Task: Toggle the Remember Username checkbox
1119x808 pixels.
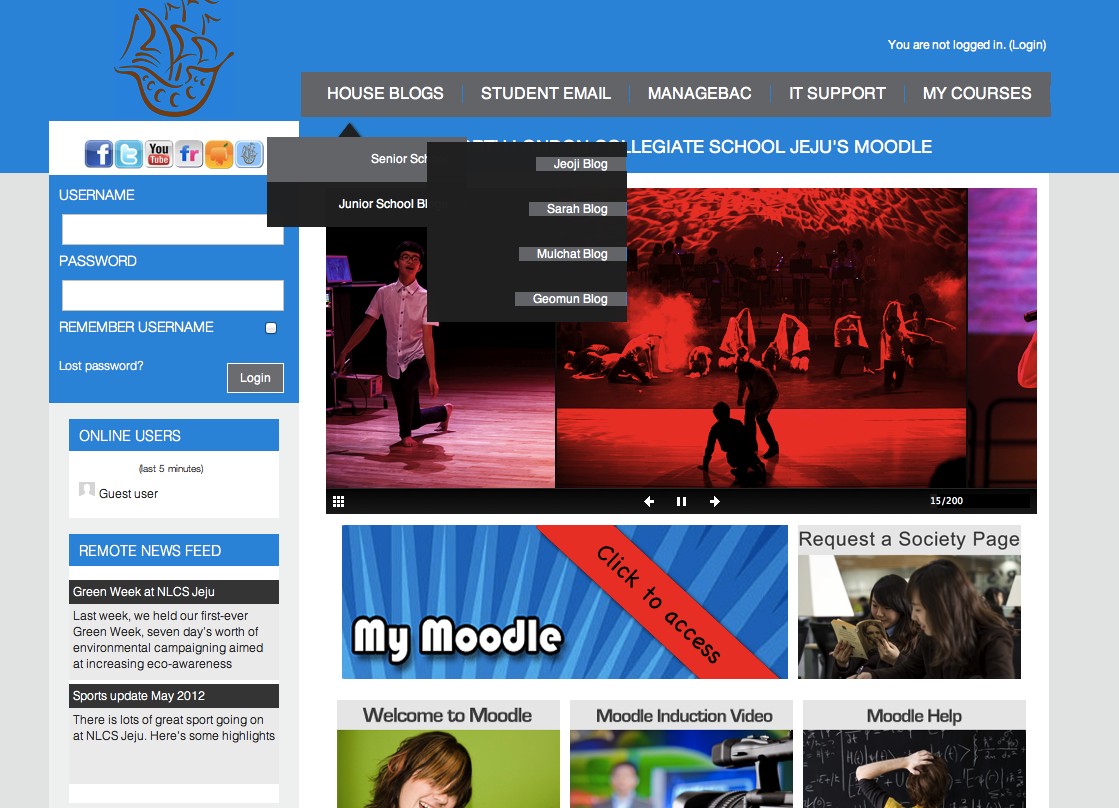Action: [271, 328]
